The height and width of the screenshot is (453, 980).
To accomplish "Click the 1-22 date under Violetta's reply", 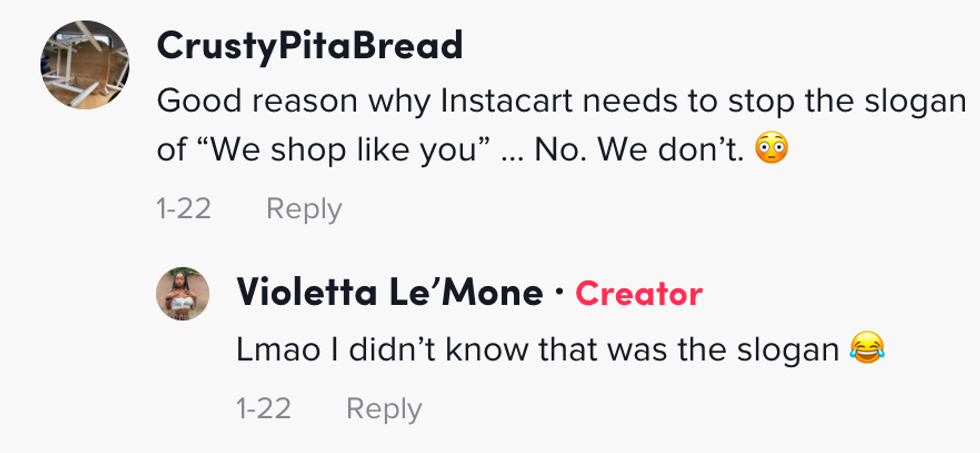I will pos(262,408).
